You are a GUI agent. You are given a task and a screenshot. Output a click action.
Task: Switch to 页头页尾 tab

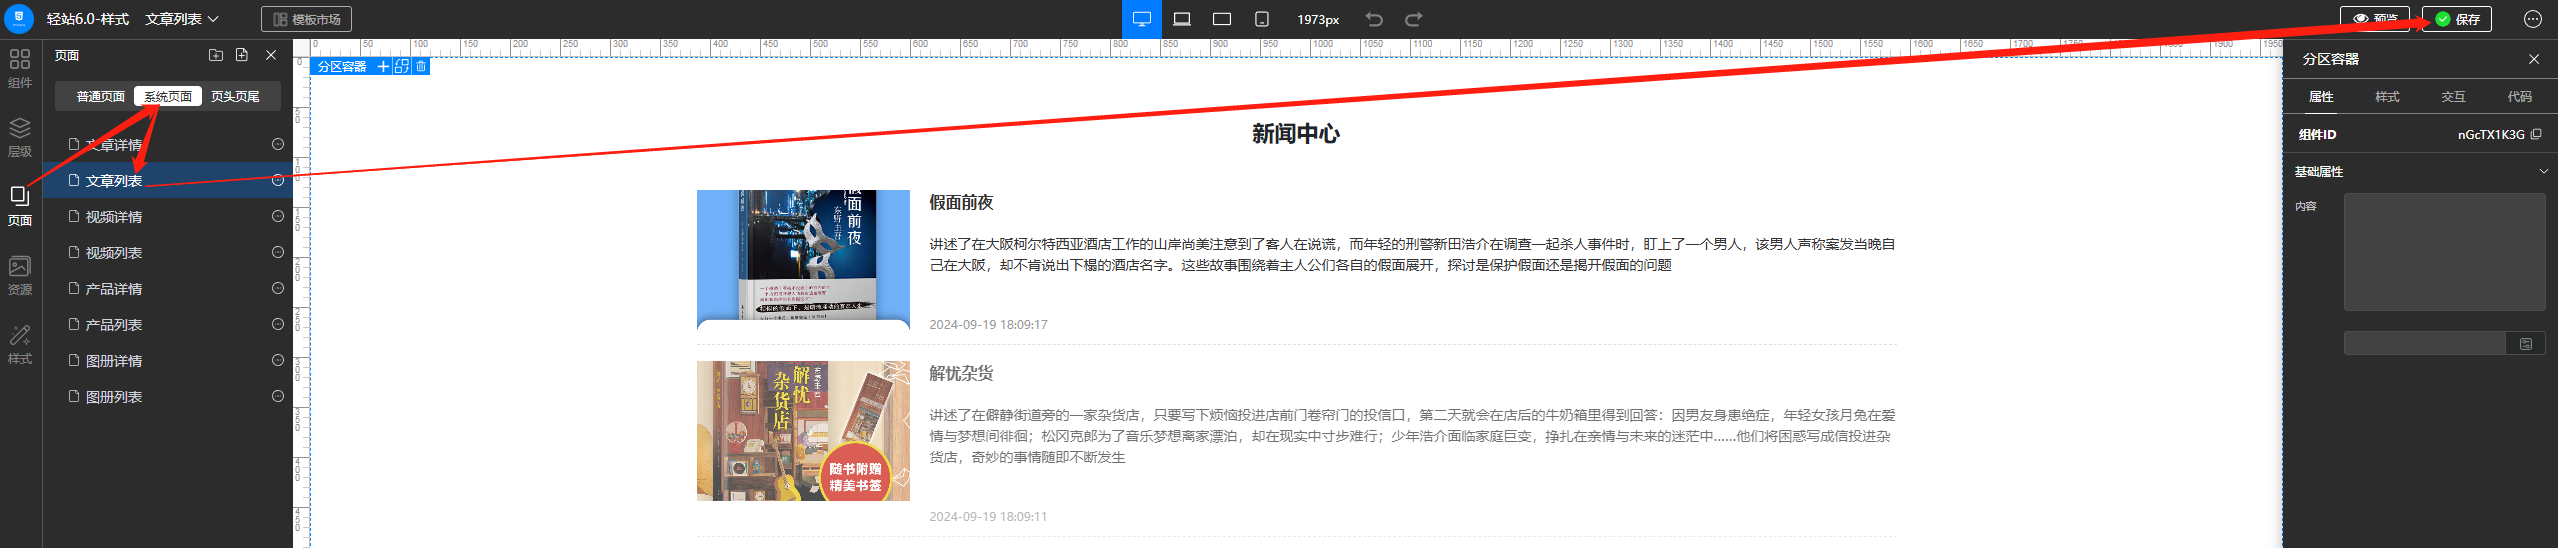[x=235, y=96]
